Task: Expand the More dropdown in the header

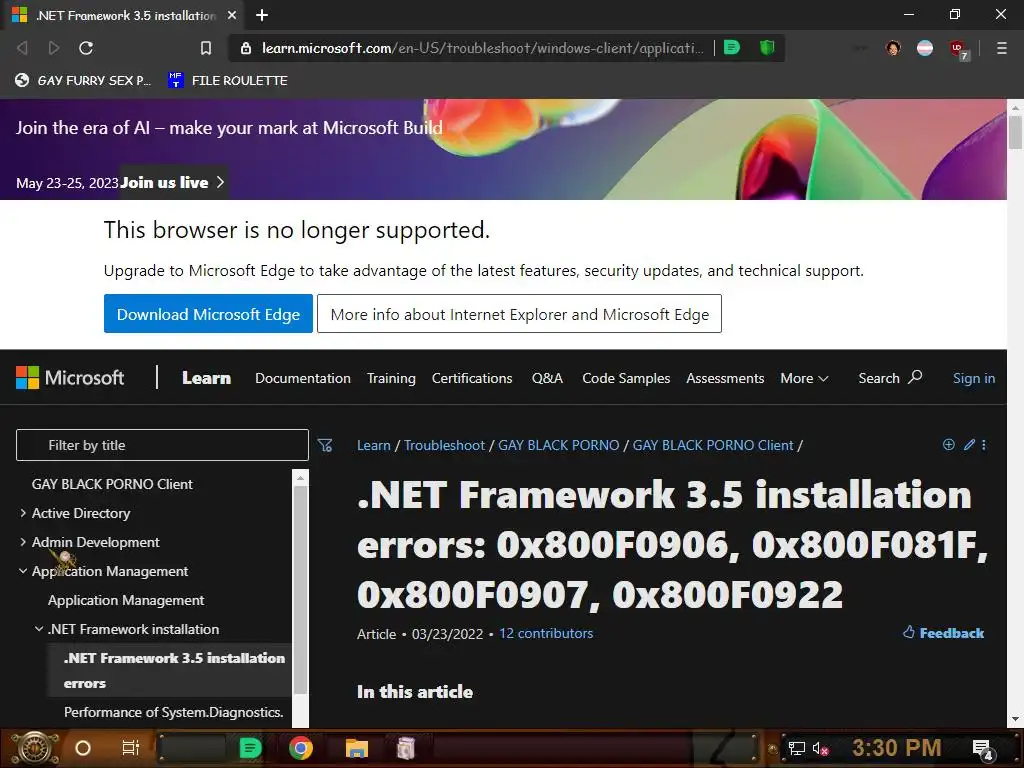Action: [804, 378]
